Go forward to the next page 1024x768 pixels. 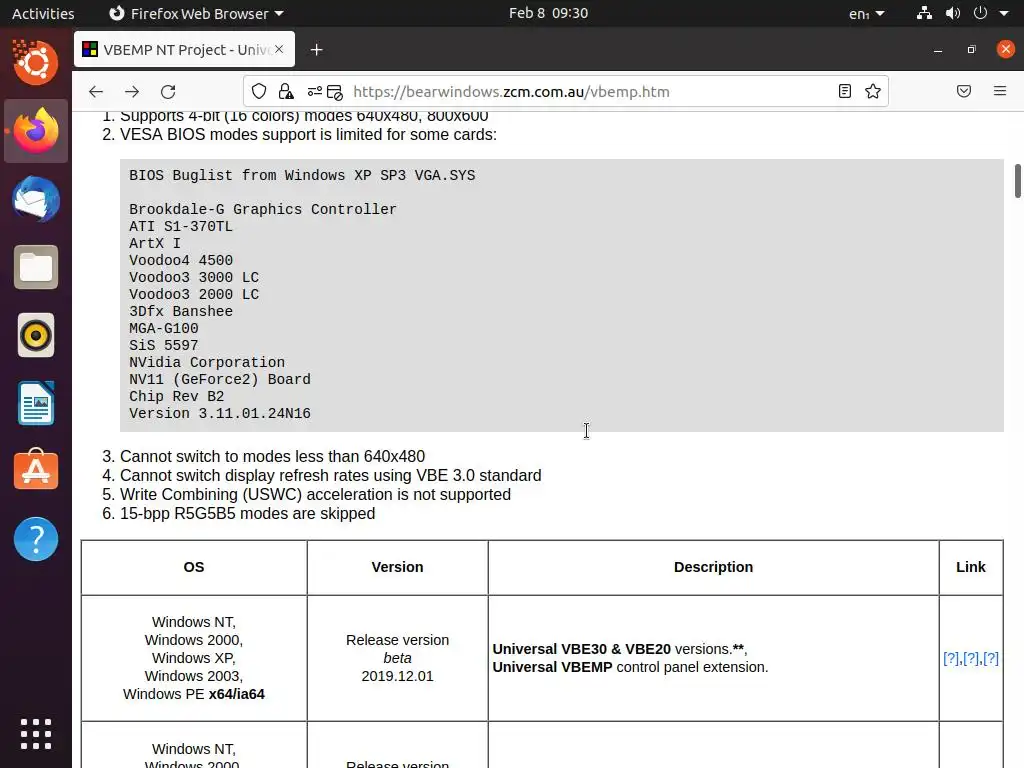tap(132, 91)
